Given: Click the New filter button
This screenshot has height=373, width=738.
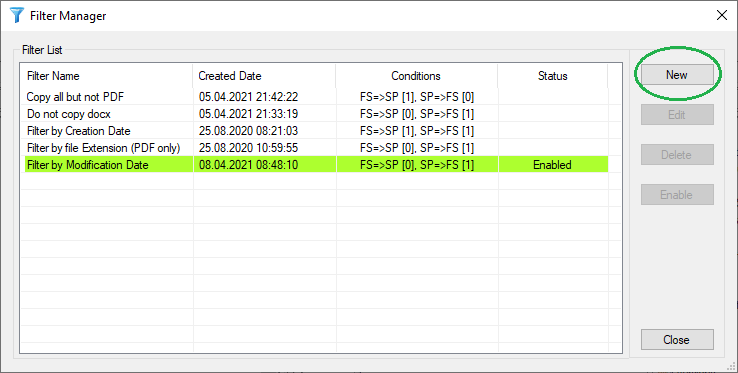Looking at the screenshot, I should click(677, 75).
